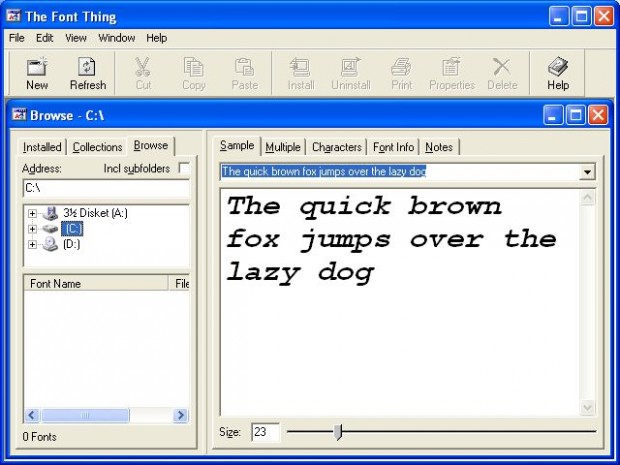Select the 3½ Disket (A:) label
620x465 pixels.
pyautogui.click(x=95, y=213)
